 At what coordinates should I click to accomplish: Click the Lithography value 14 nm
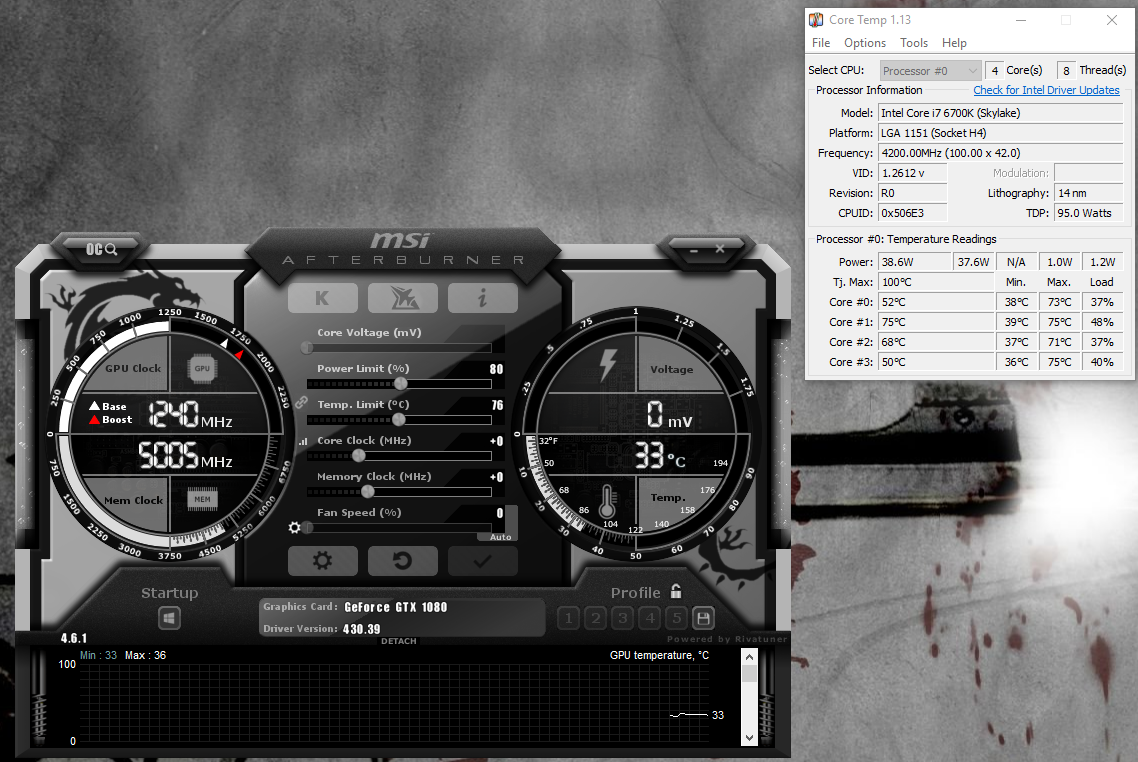pos(1089,193)
